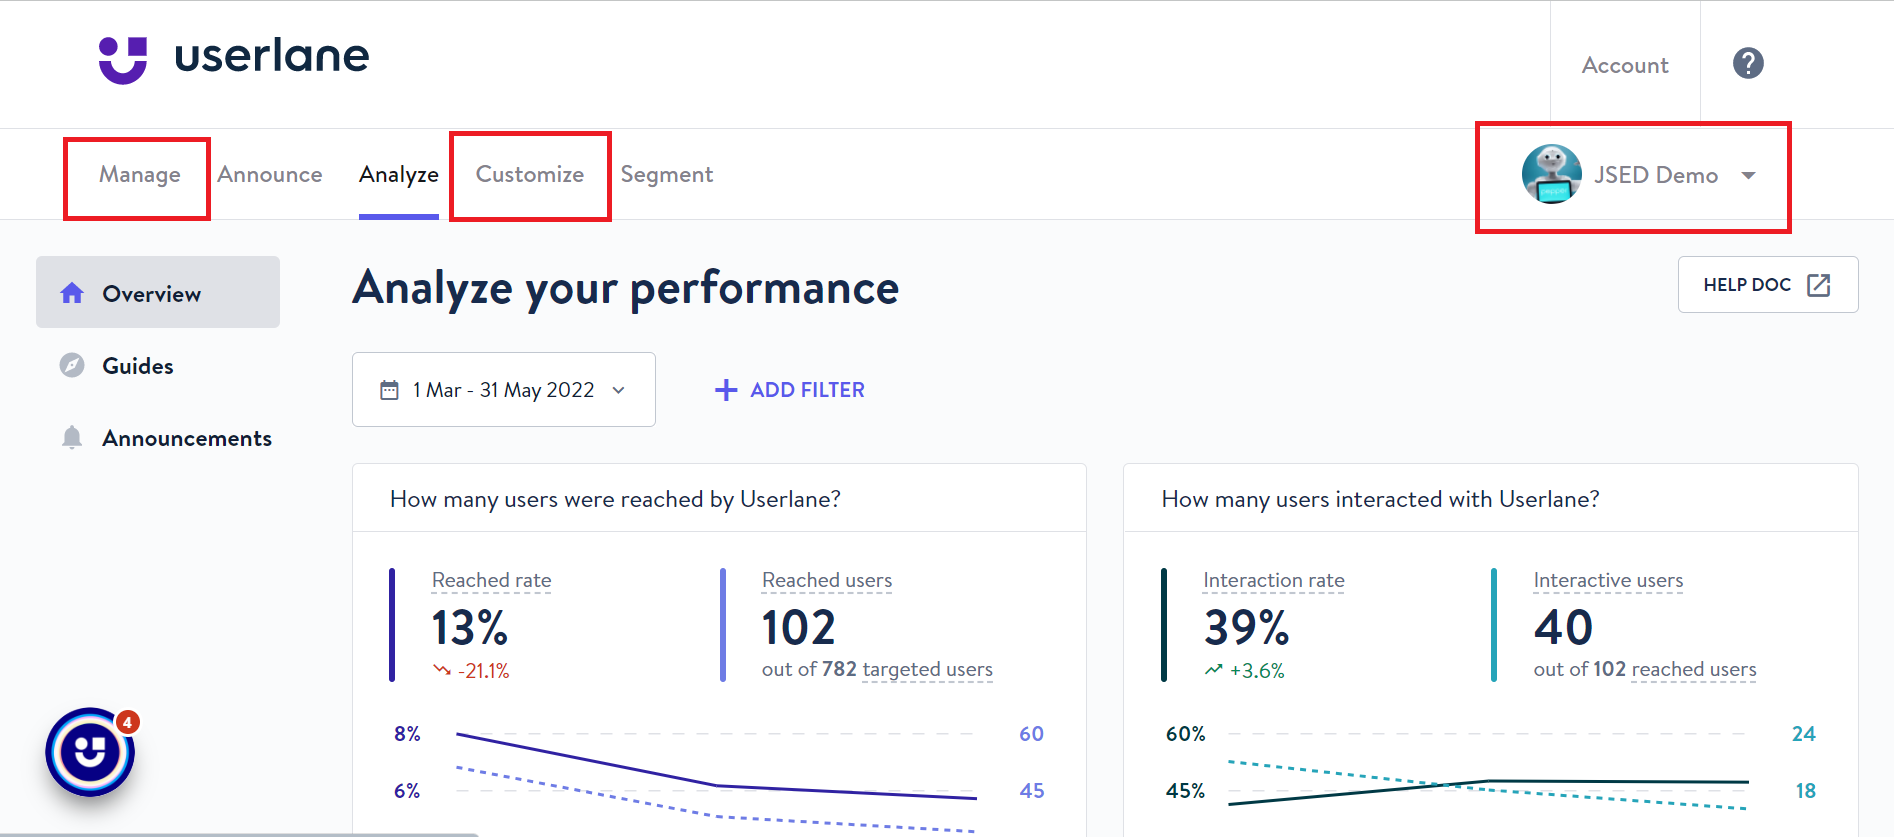Image resolution: width=1894 pixels, height=837 pixels.
Task: Open the help question mark icon
Action: coord(1747,64)
